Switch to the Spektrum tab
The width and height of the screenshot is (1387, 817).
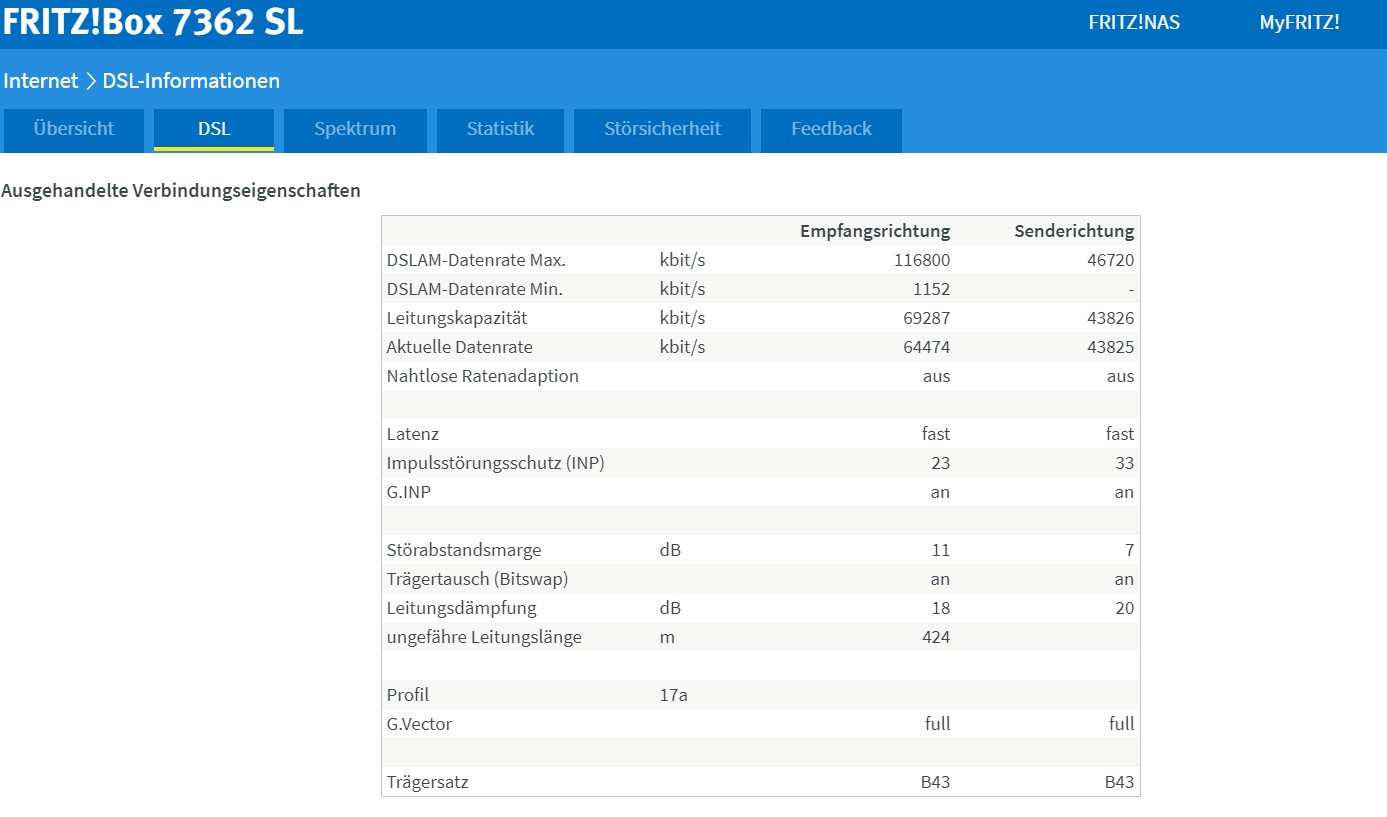[x=355, y=129]
